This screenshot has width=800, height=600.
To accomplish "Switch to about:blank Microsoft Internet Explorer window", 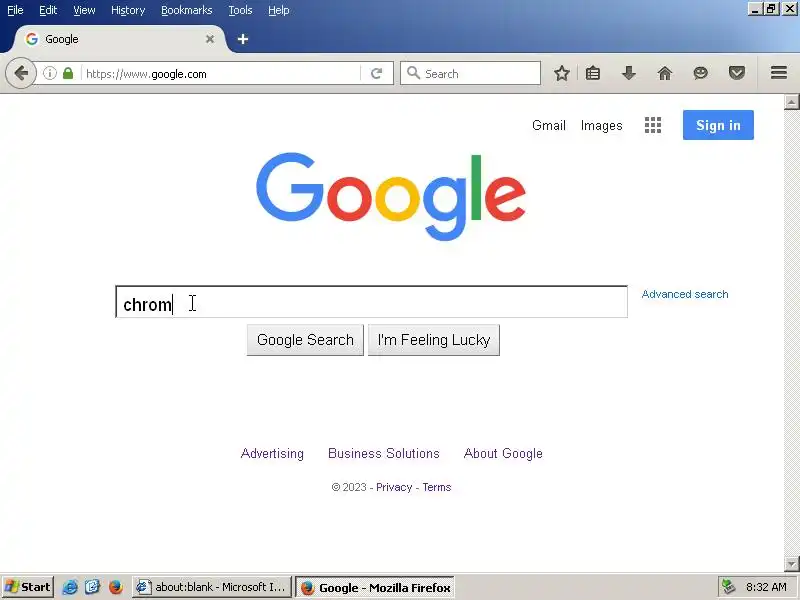I will coord(211,587).
